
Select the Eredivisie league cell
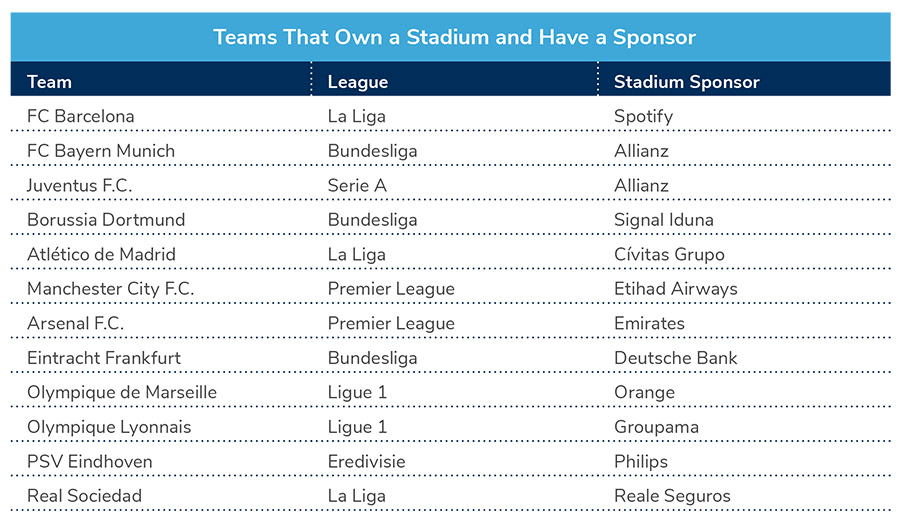(365, 461)
